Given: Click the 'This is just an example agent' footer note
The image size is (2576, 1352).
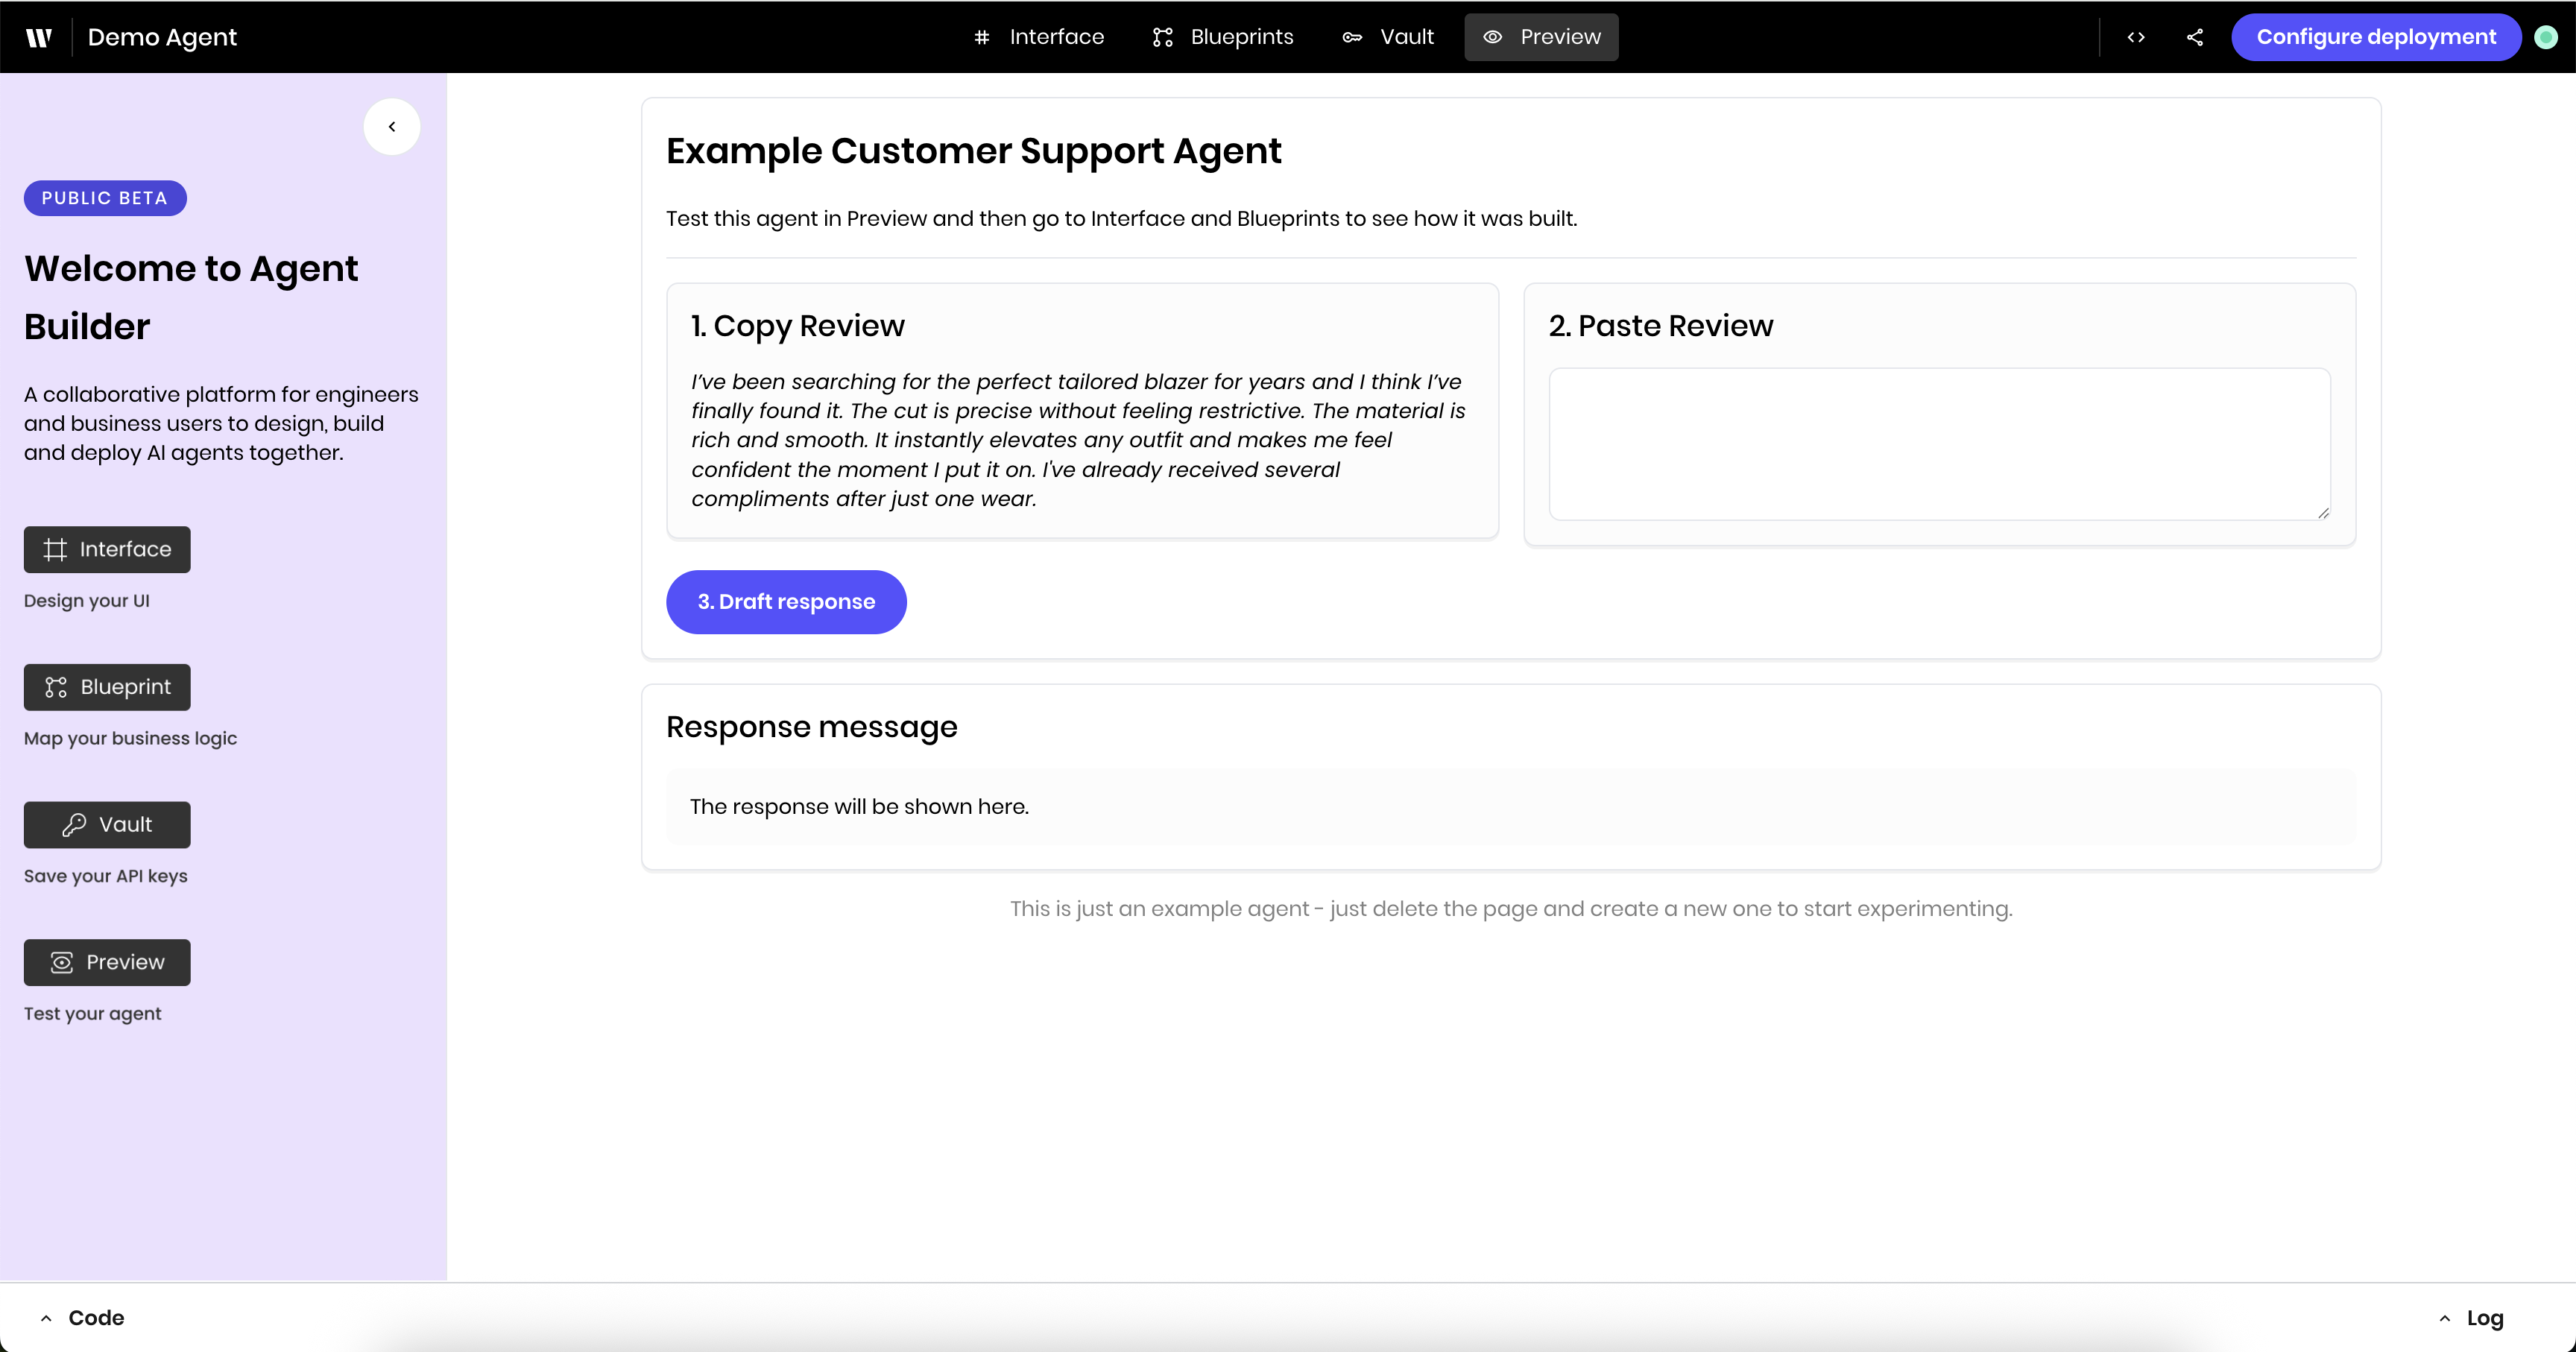Looking at the screenshot, I should [1511, 909].
